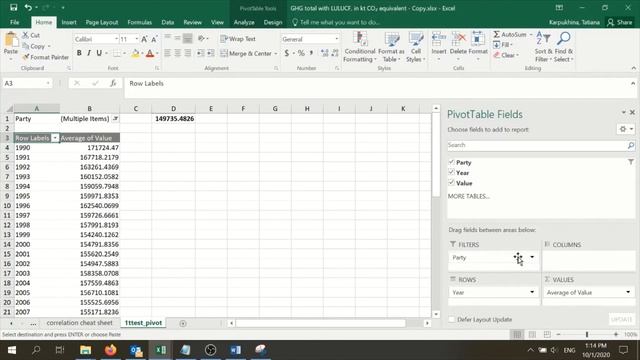Switch to Page Break Preview in status bar
Screen dimensions: 640x360
coord(547,334)
